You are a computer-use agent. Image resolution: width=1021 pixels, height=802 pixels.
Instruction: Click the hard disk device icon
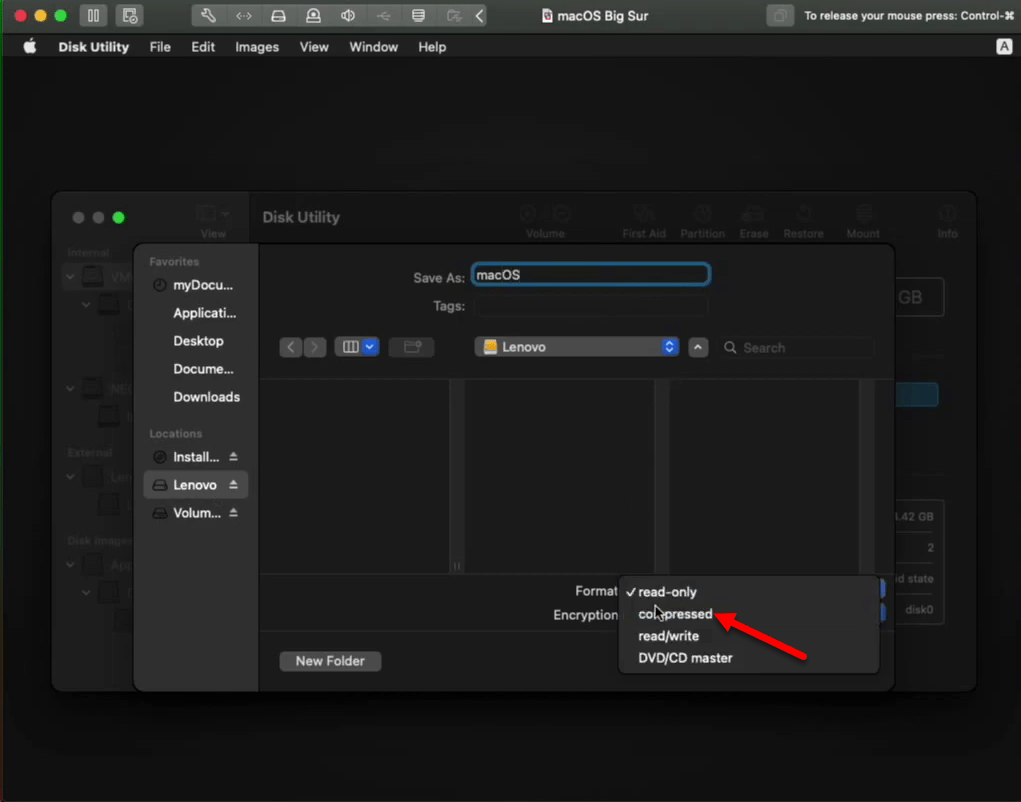coord(278,16)
